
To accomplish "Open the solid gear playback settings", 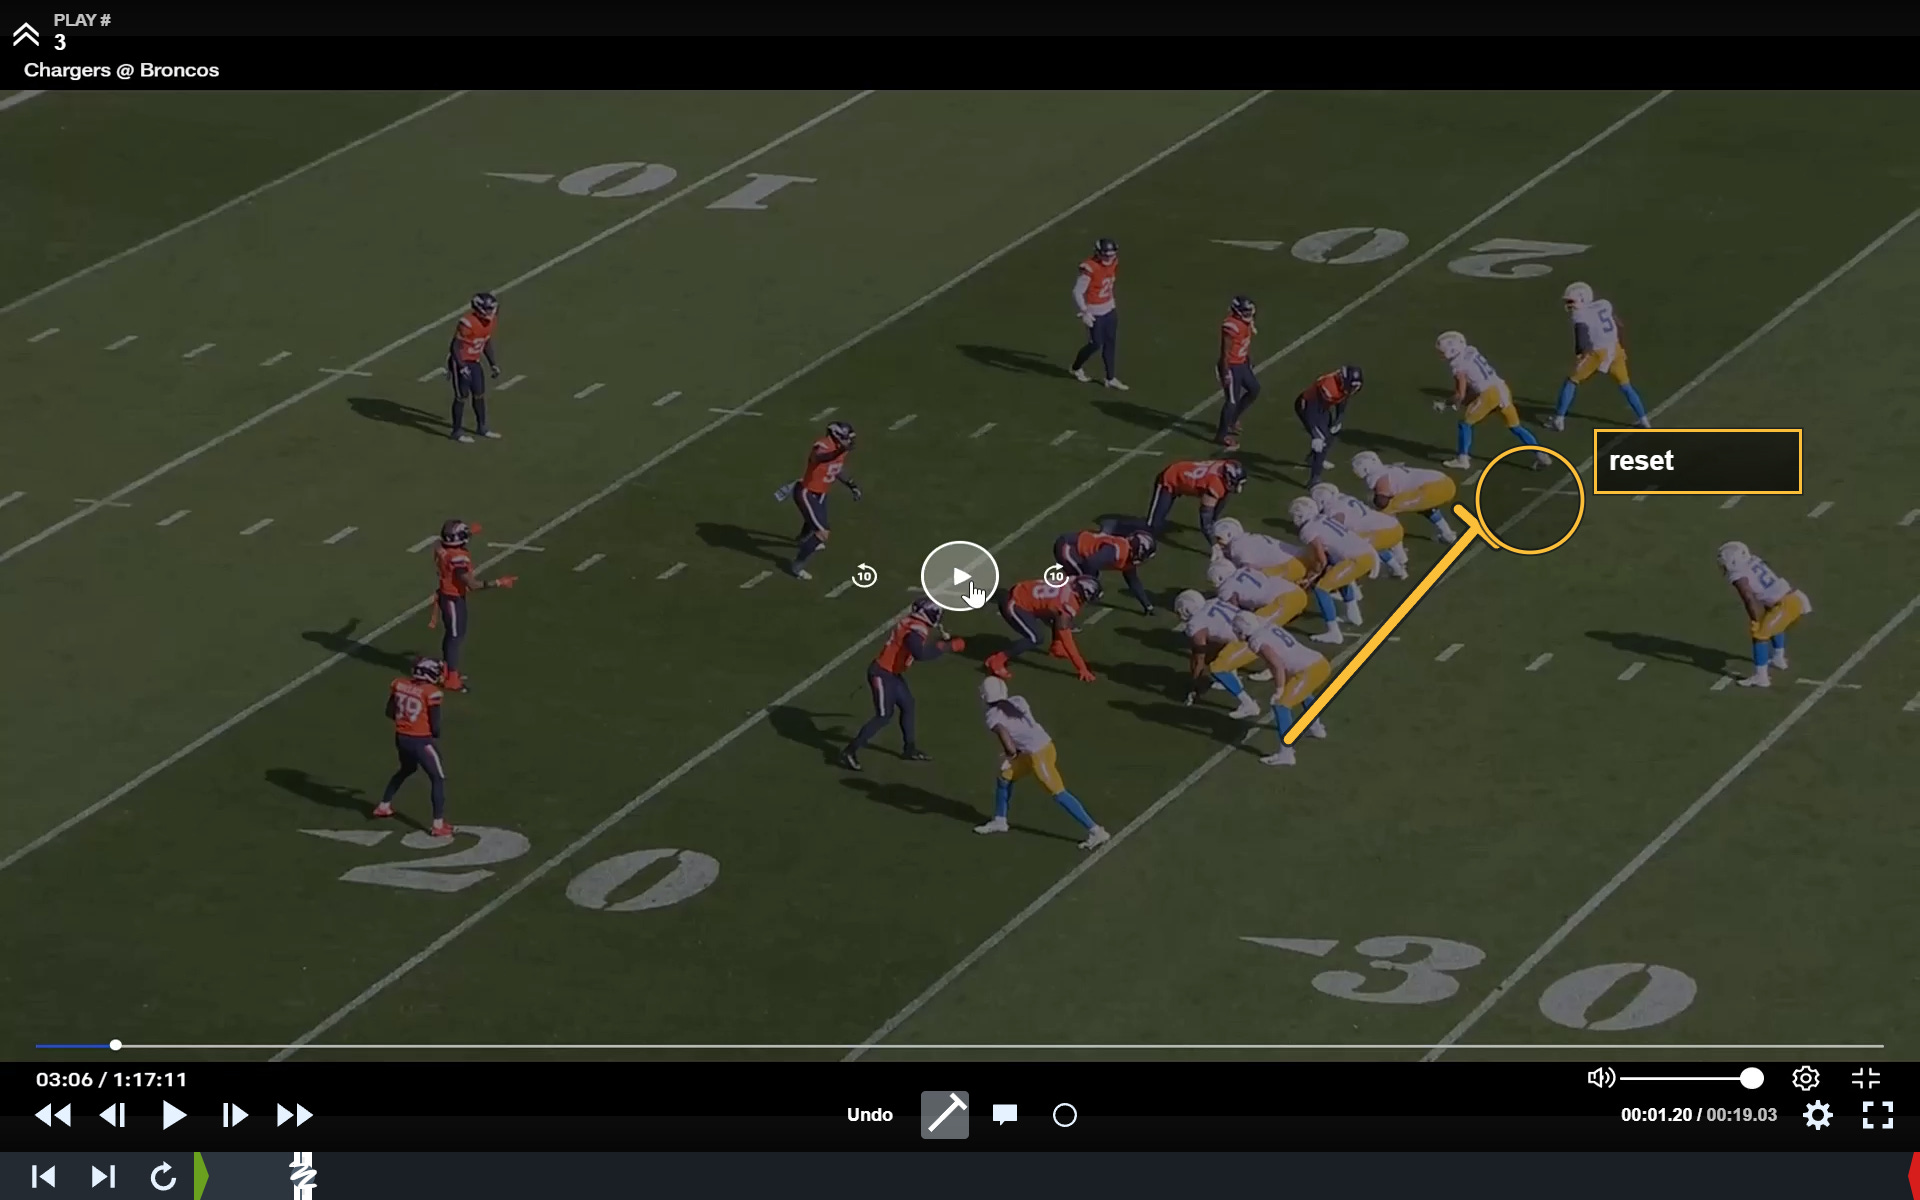I will (1818, 1115).
